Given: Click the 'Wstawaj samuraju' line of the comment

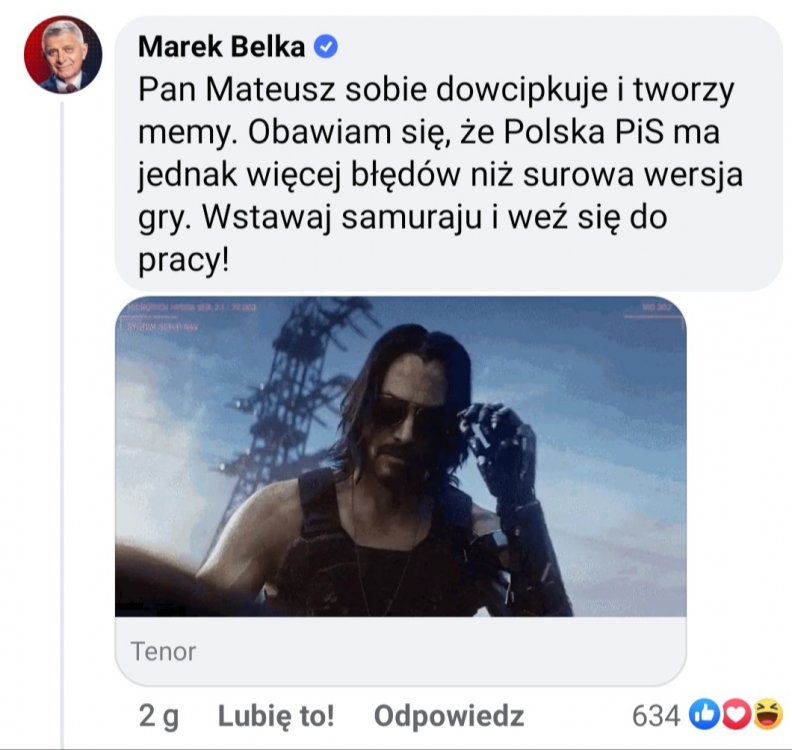Looking at the screenshot, I should (403, 218).
